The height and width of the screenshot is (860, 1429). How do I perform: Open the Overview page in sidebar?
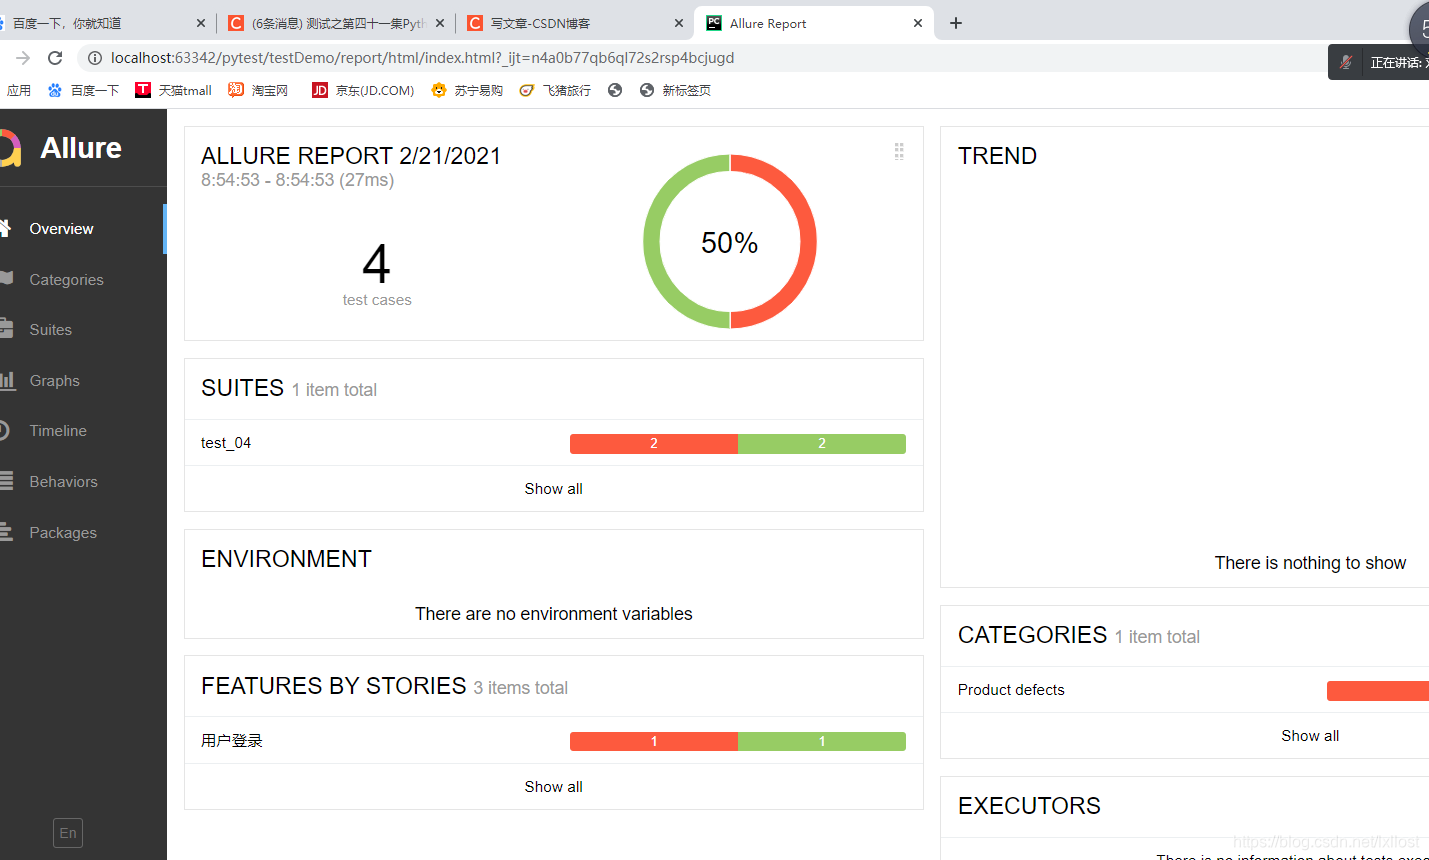coord(82,229)
